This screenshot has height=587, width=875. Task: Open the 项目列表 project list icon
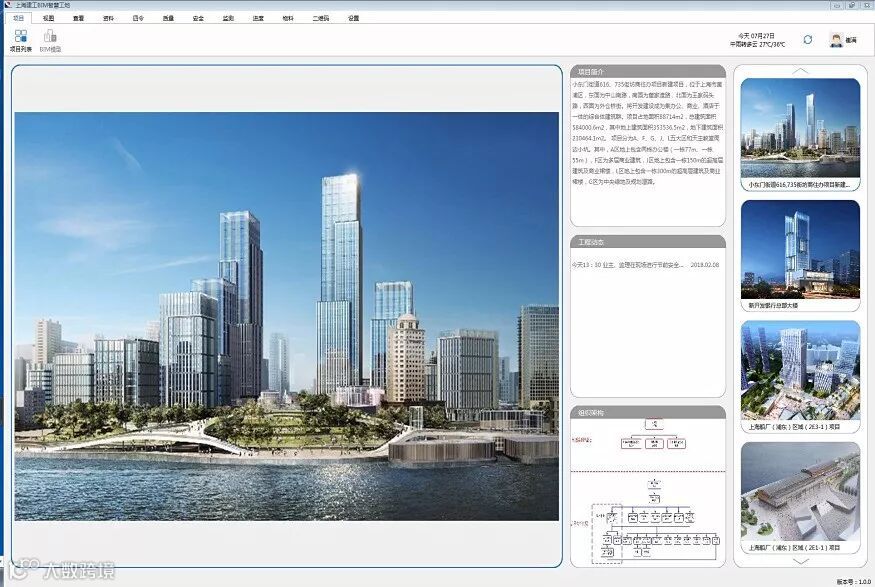click(x=21, y=41)
